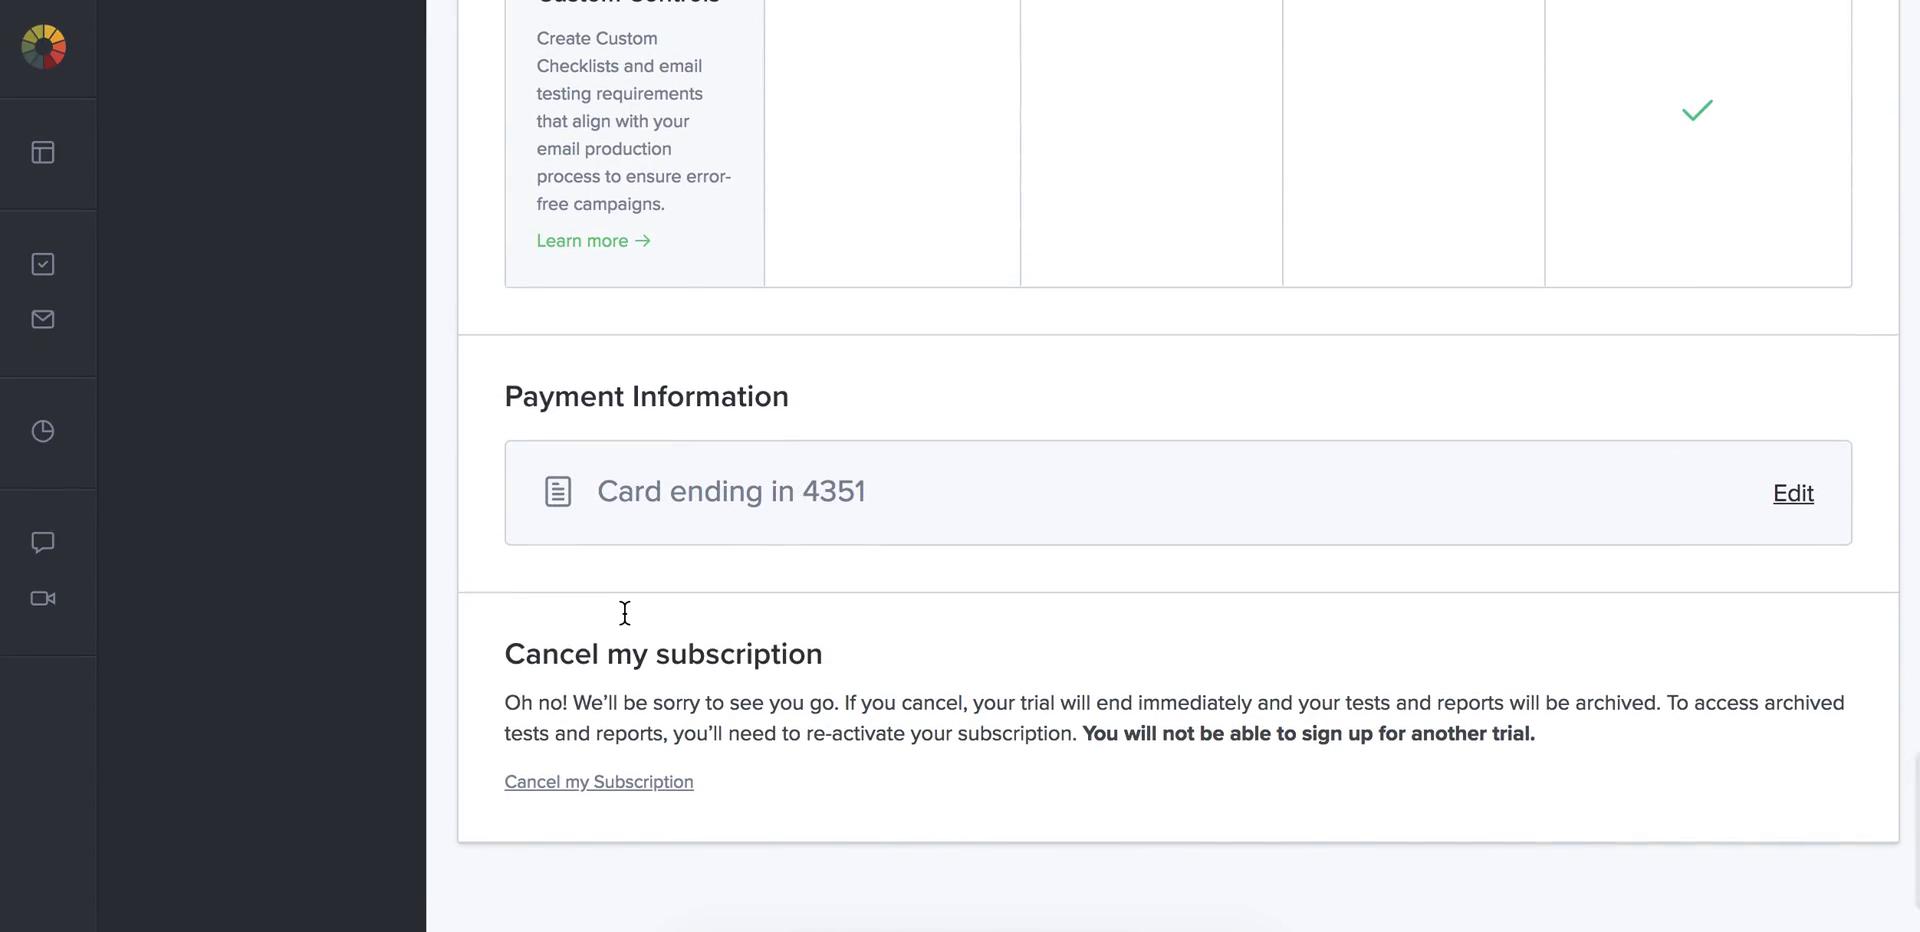Click the email Previews sidebar icon

click(42, 319)
